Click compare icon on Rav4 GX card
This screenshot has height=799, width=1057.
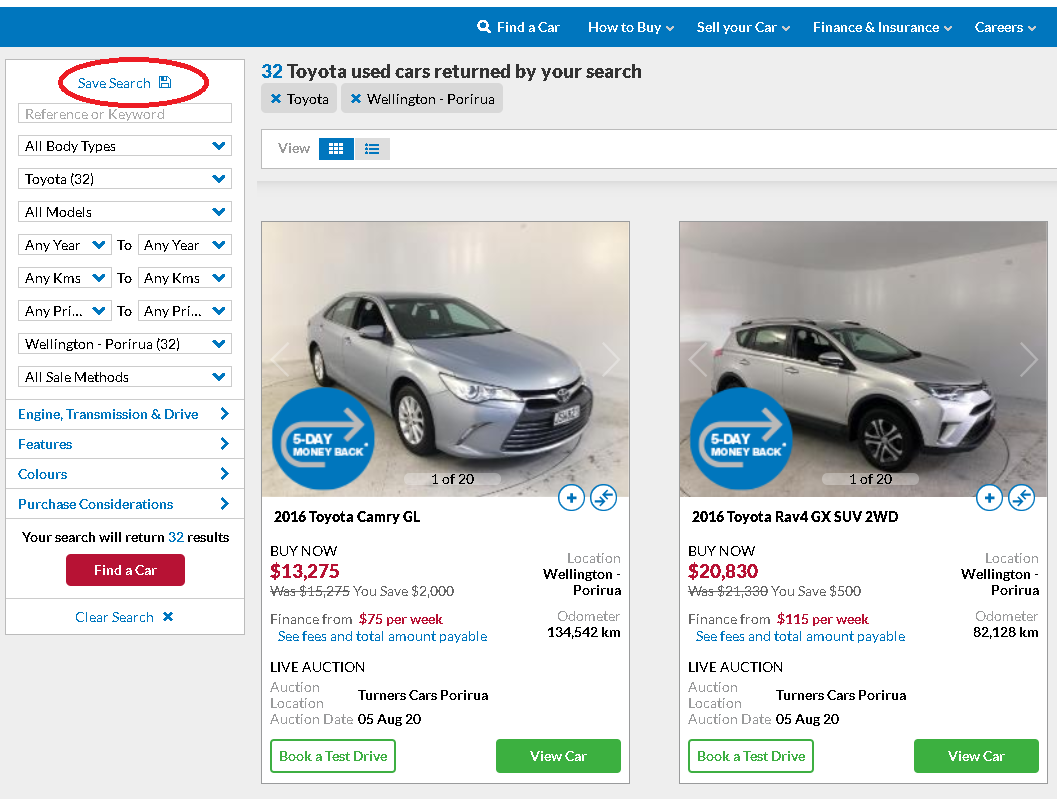[1021, 498]
